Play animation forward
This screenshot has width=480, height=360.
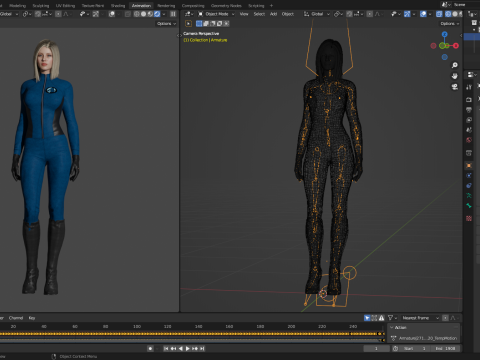[187, 349]
